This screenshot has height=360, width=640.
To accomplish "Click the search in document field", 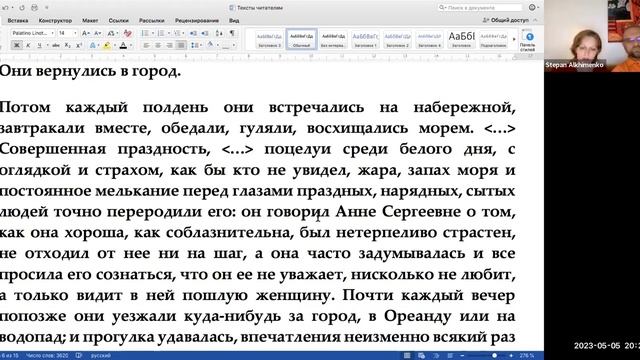I will (x=480, y=7).
